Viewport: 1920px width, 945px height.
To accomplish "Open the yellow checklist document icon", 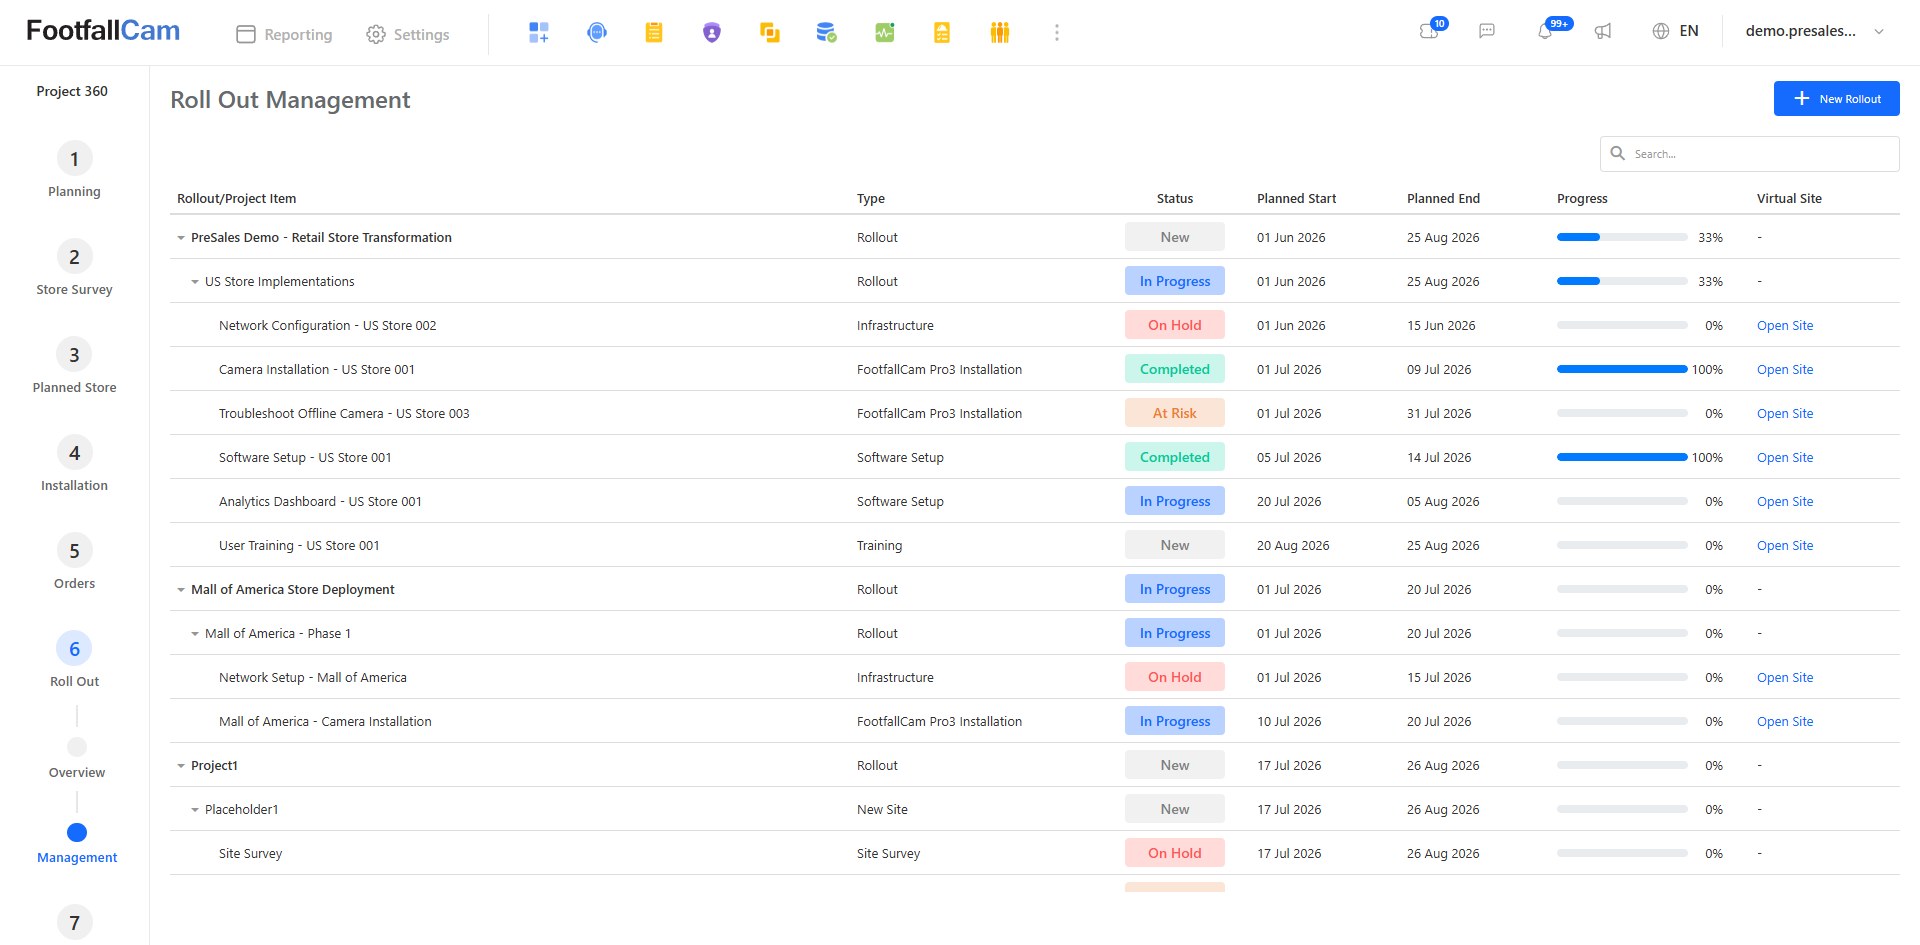I will point(942,33).
